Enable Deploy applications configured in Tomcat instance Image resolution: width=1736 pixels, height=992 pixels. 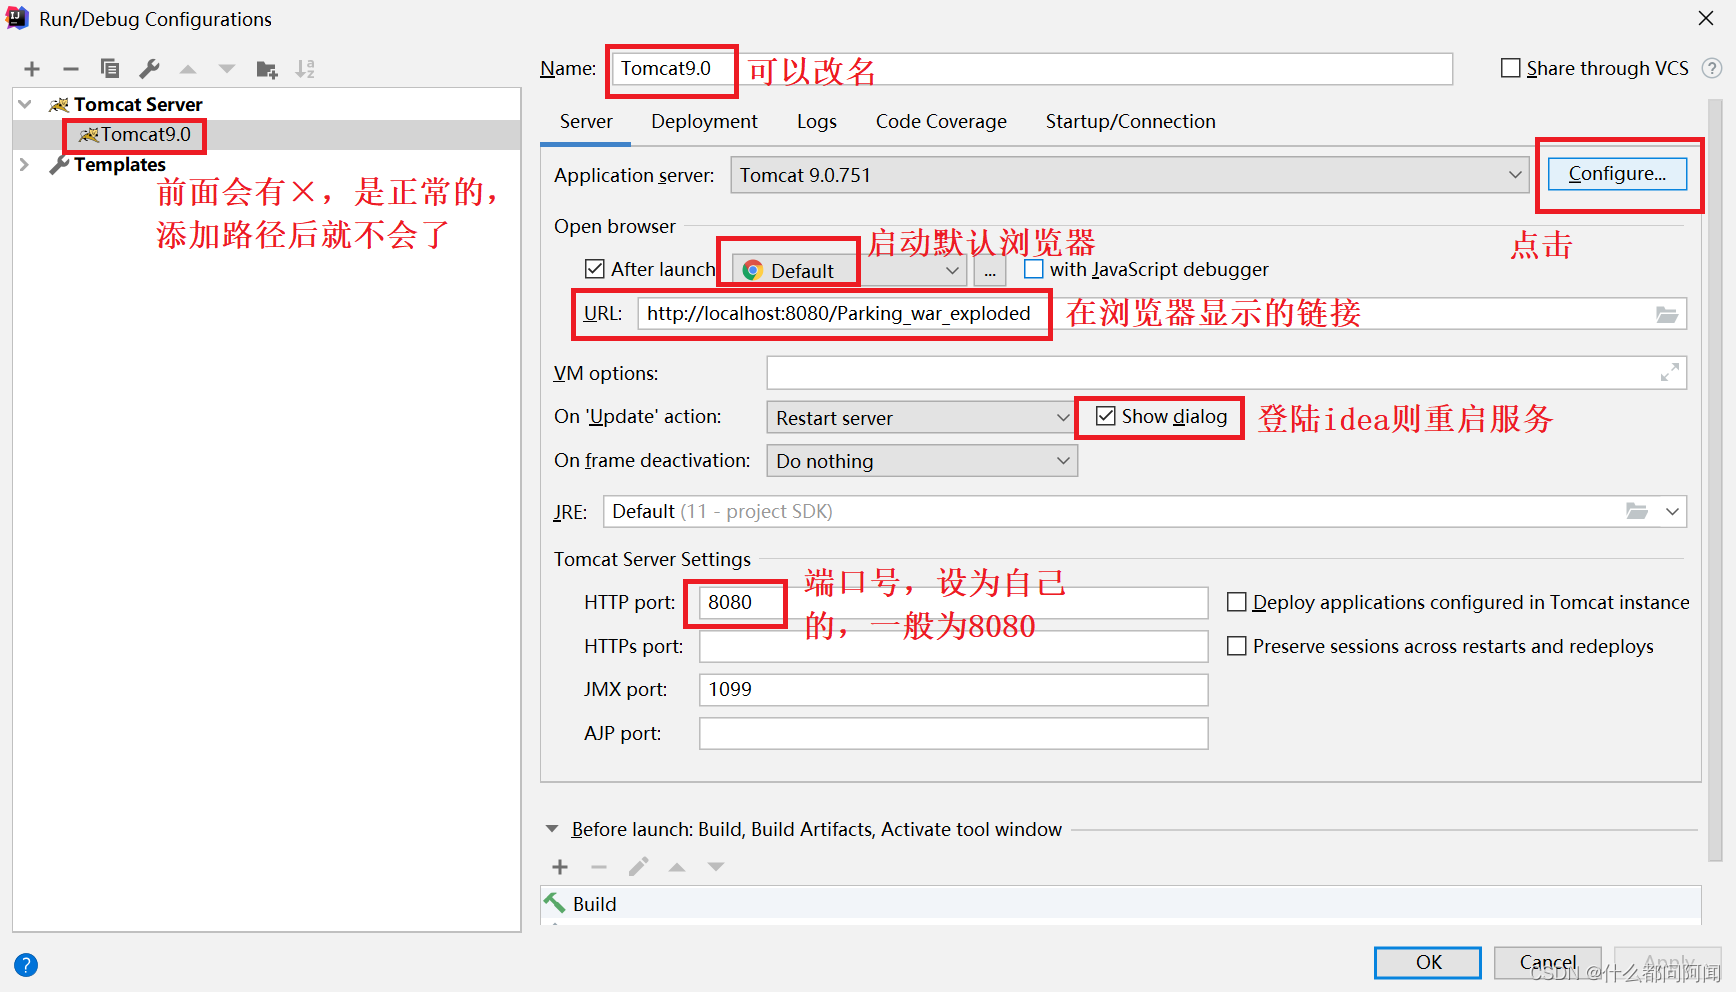point(1237,602)
